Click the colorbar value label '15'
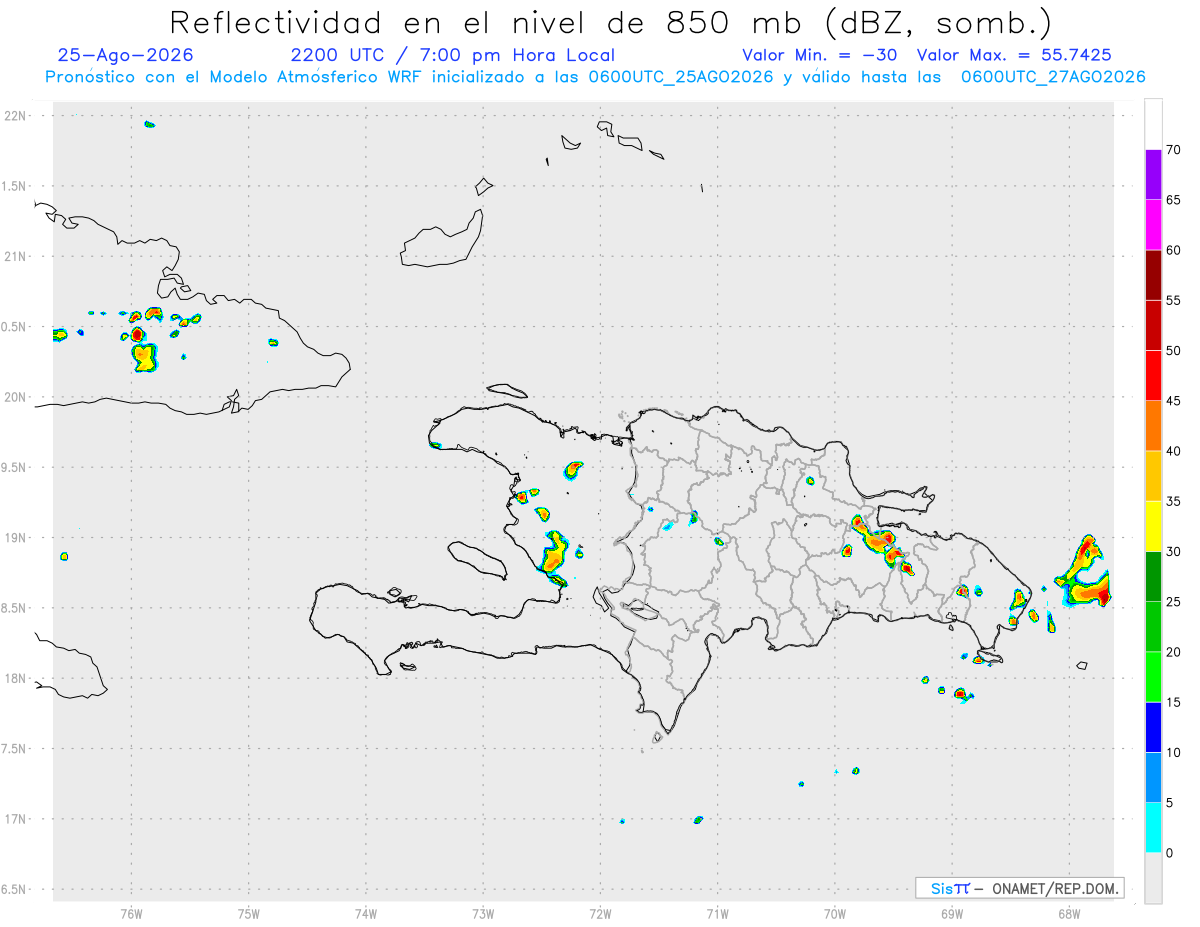Viewport: 1200px width, 927px height. [x=1174, y=703]
